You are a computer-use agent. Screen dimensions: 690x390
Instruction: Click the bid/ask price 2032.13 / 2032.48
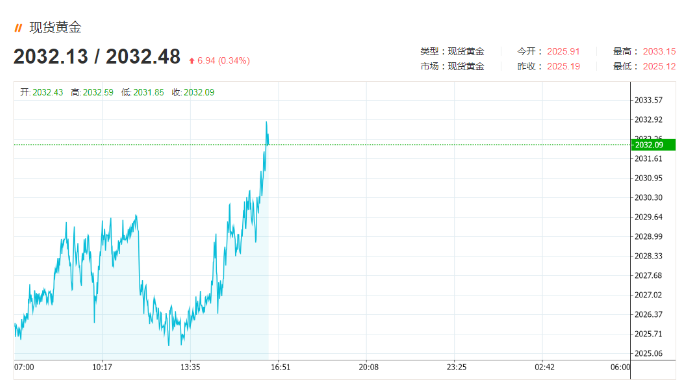(x=97, y=57)
